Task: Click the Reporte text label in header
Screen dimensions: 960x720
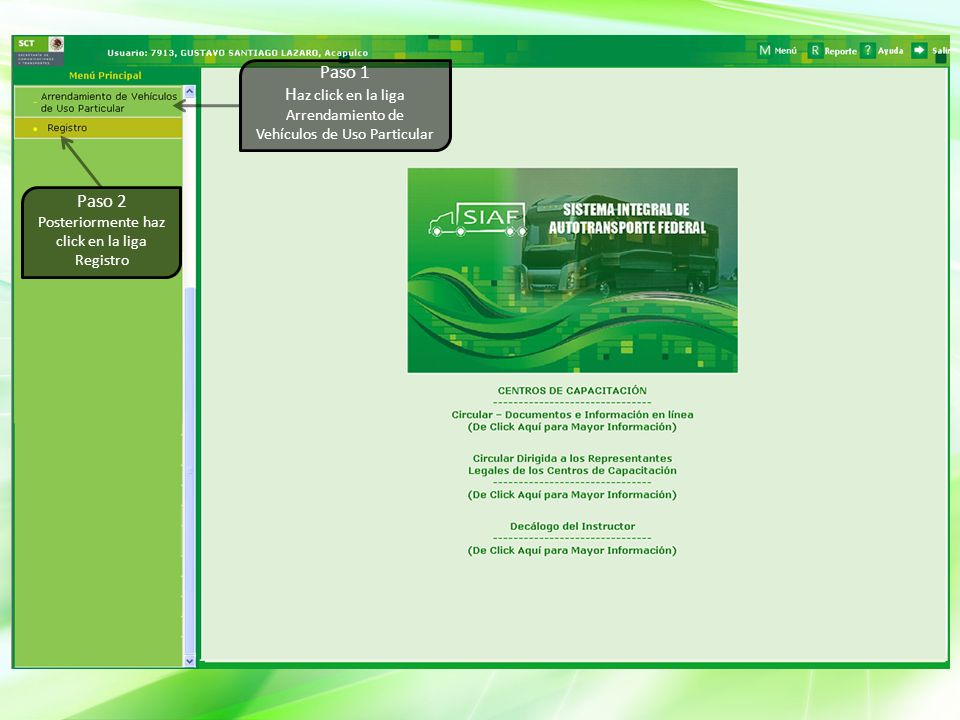Action: pyautogui.click(x=841, y=51)
